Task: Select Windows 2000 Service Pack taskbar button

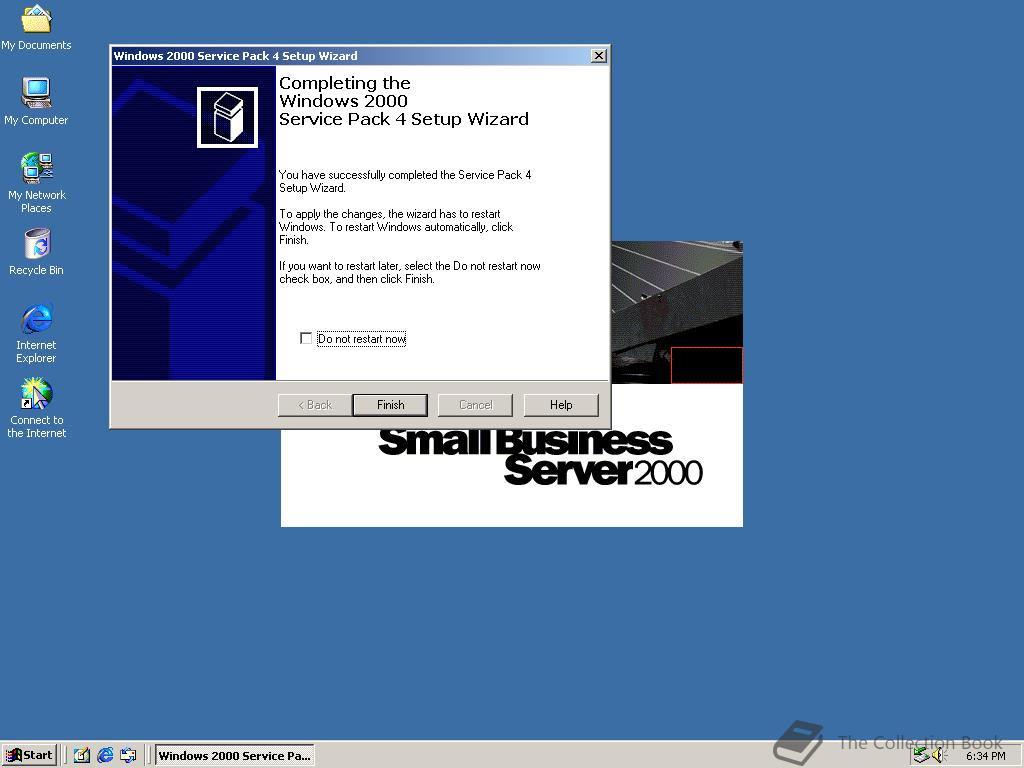Action: [234, 756]
